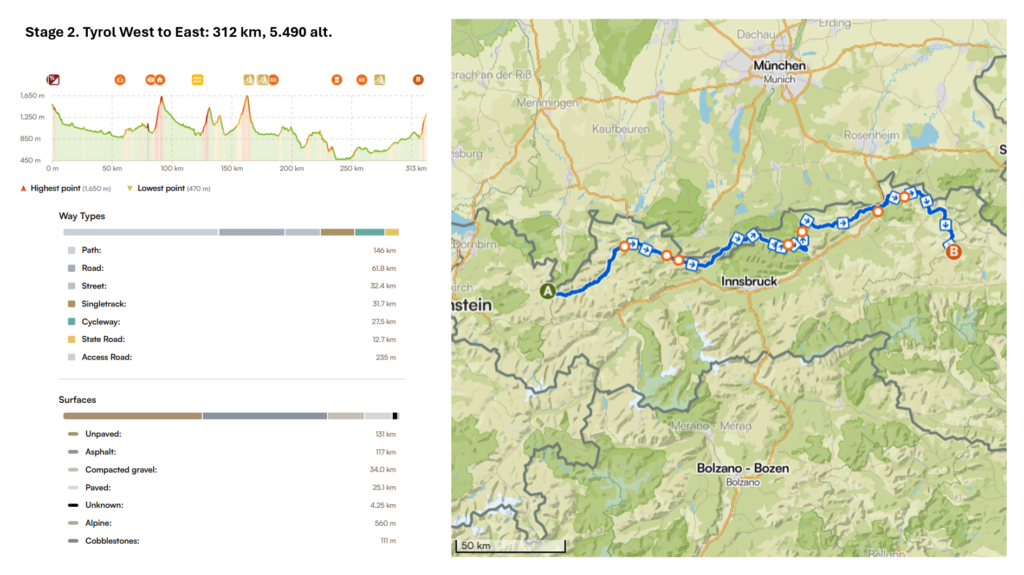
Task: Click the teal Cycleway color swatch
Action: pyautogui.click(x=71, y=322)
